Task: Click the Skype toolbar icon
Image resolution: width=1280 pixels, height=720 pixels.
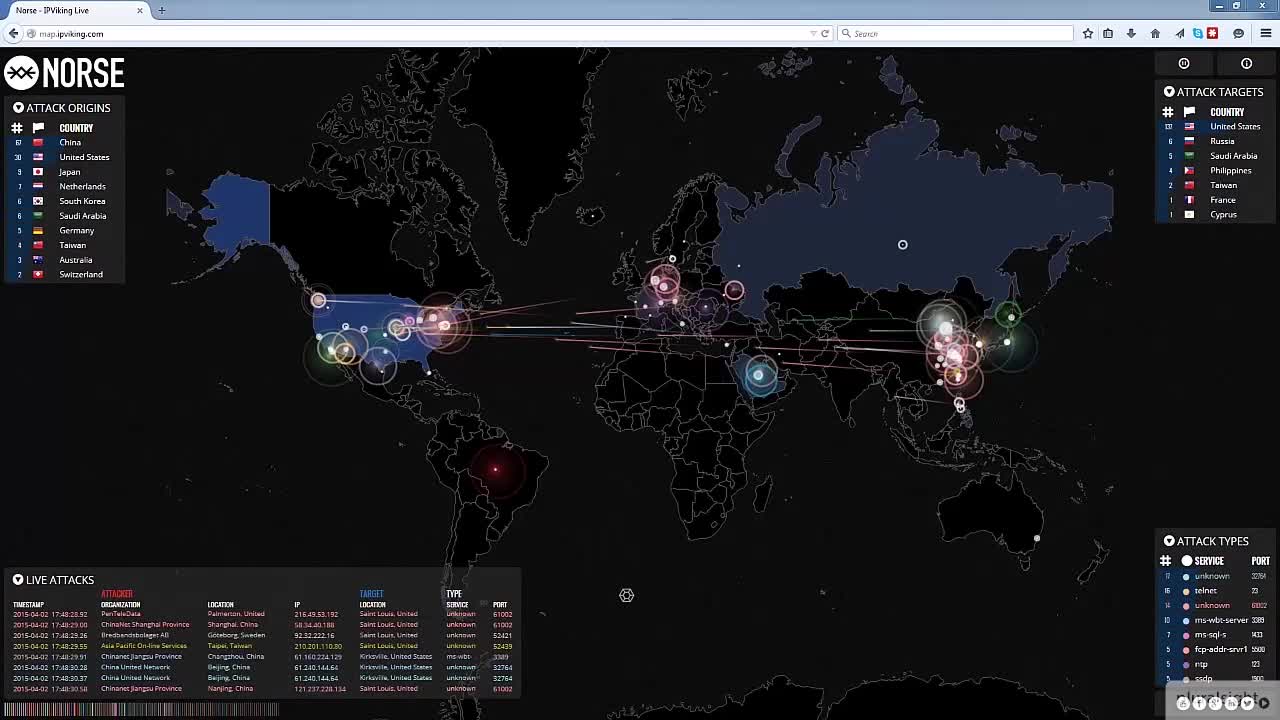Action: pos(1197,33)
